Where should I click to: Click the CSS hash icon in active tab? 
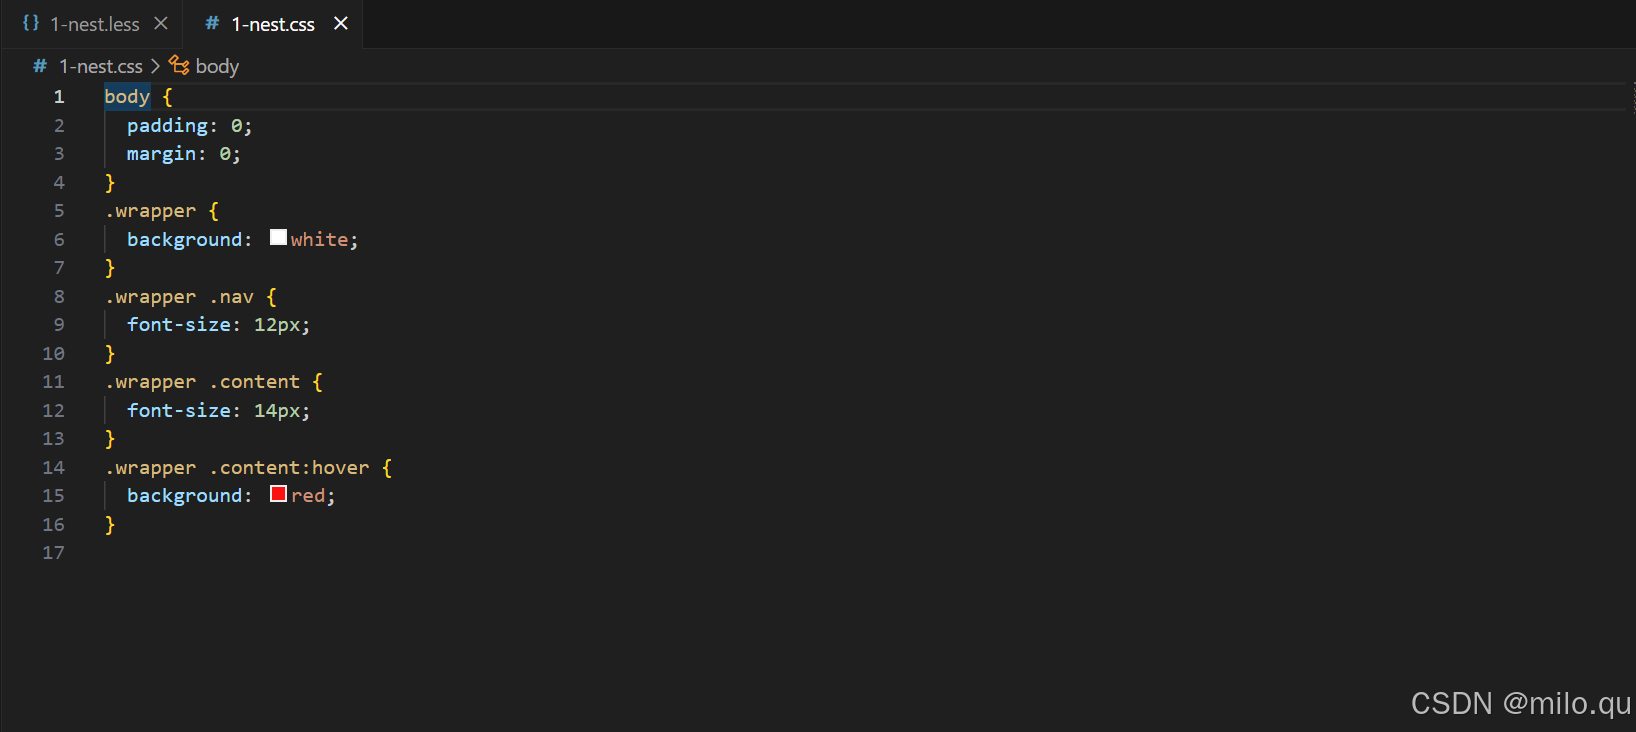click(x=212, y=23)
